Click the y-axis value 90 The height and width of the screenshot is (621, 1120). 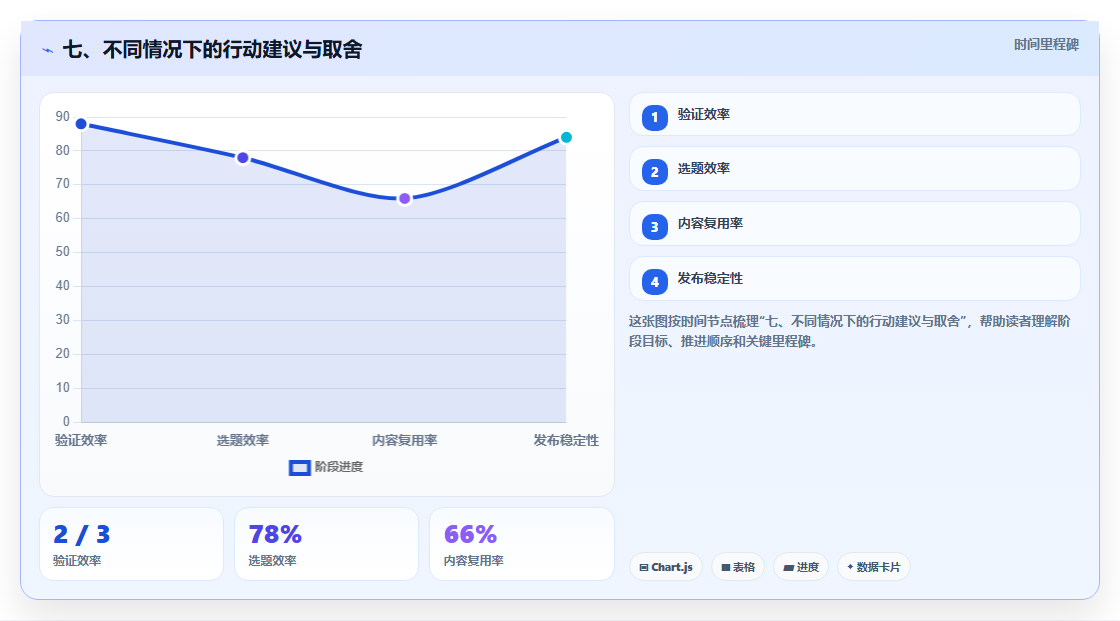click(x=63, y=116)
